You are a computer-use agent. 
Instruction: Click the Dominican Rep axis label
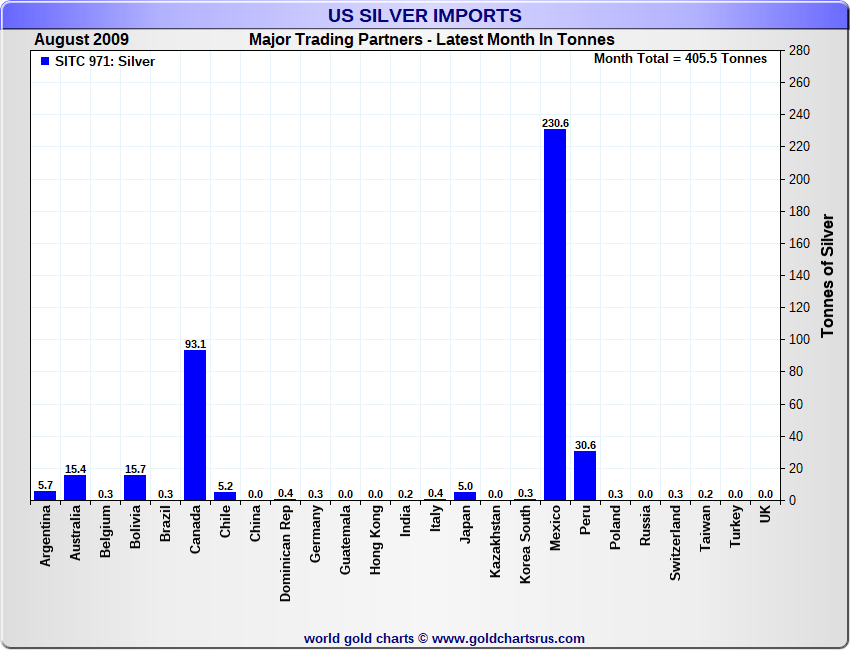point(285,552)
